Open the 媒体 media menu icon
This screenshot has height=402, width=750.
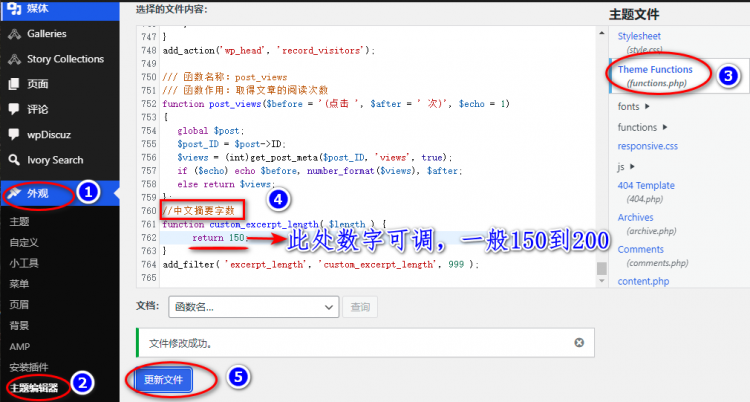[x=14, y=8]
